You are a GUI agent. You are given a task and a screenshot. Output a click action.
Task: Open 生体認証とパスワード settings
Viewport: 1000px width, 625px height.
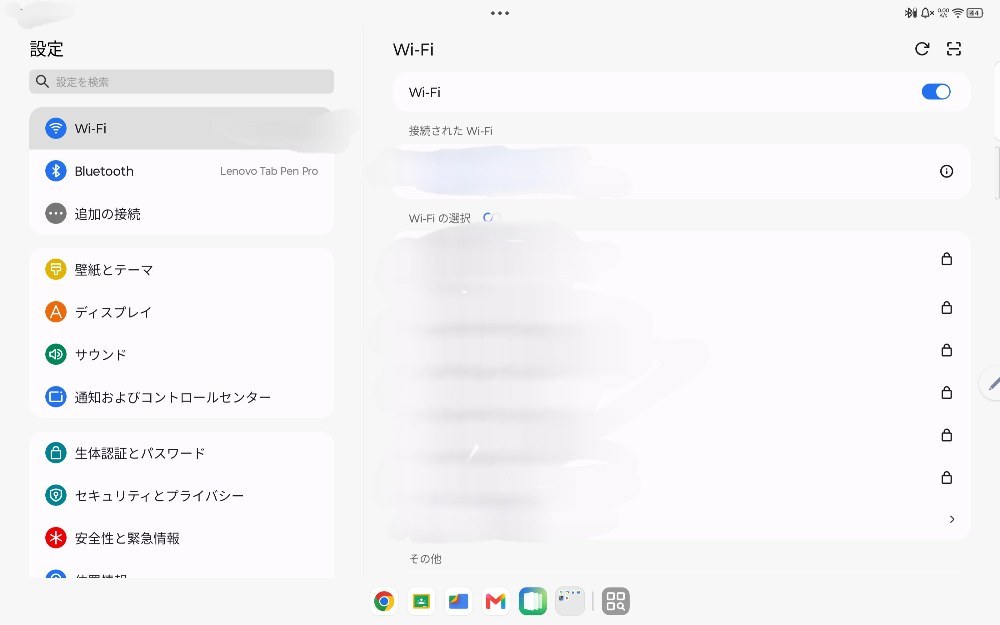pos(181,453)
